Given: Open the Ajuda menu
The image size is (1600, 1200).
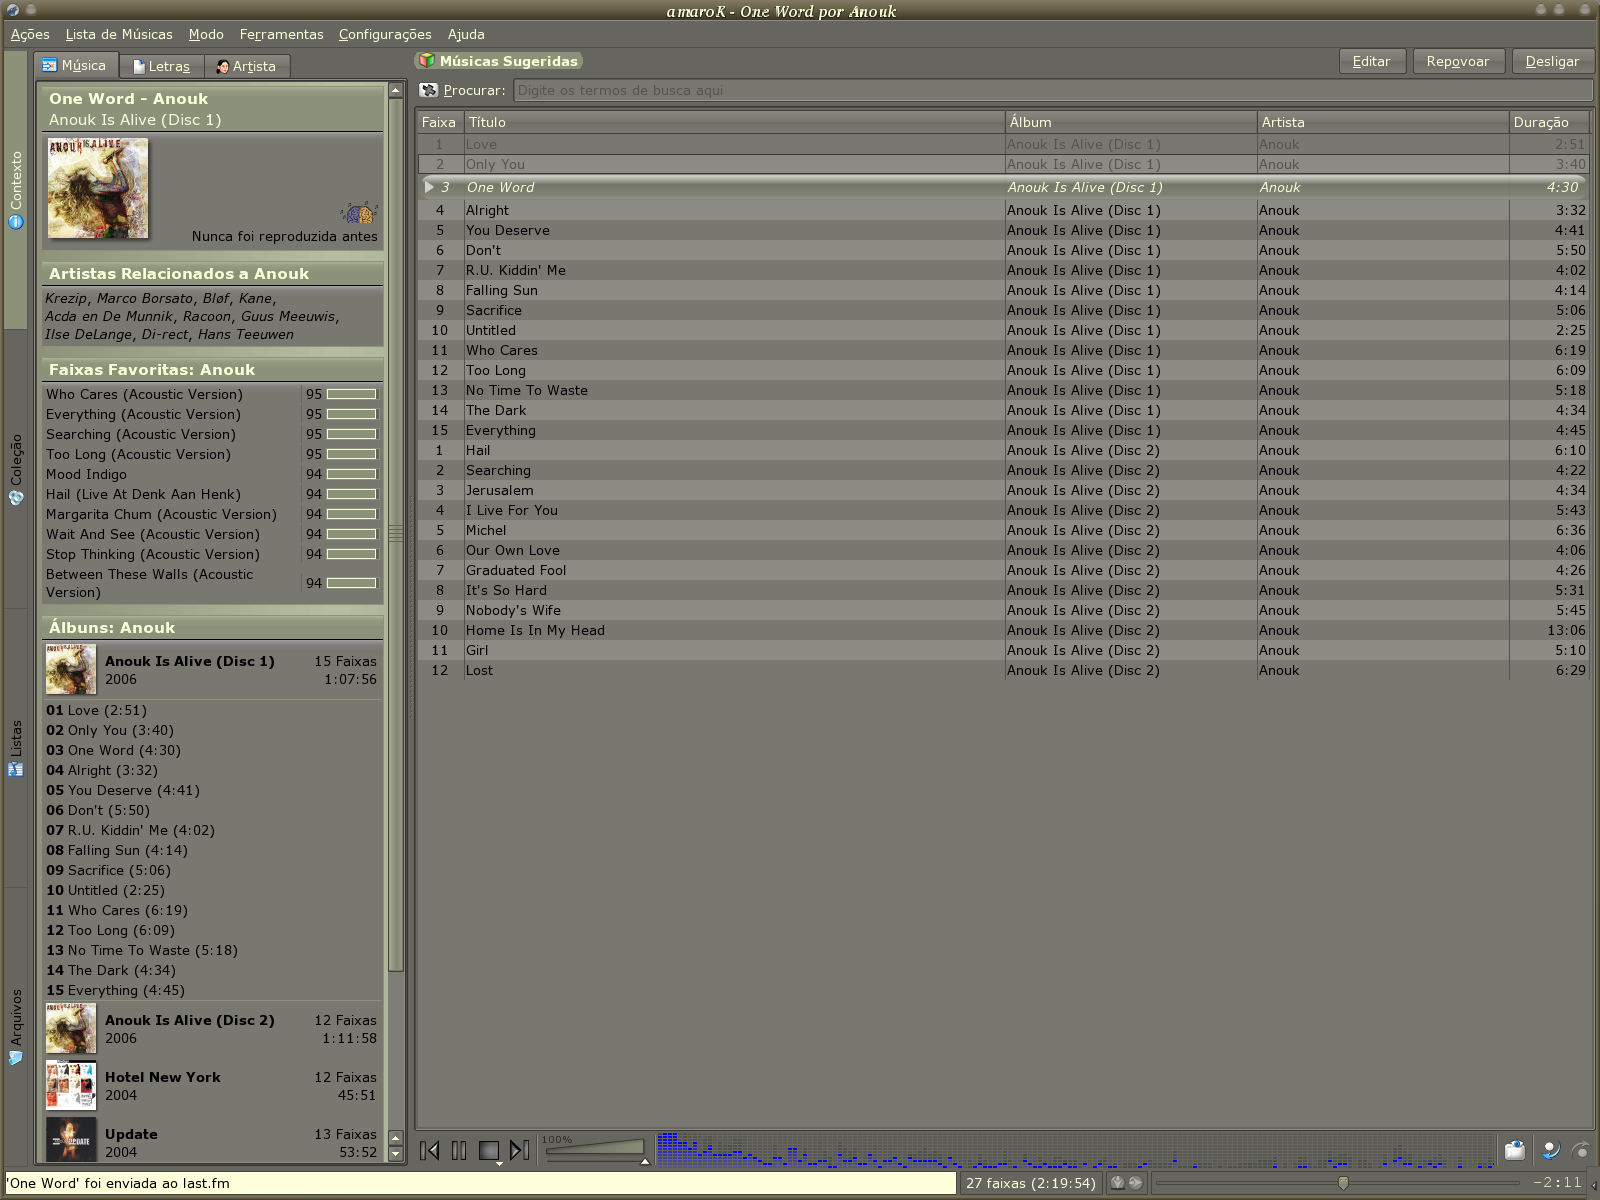Looking at the screenshot, I should [466, 34].
